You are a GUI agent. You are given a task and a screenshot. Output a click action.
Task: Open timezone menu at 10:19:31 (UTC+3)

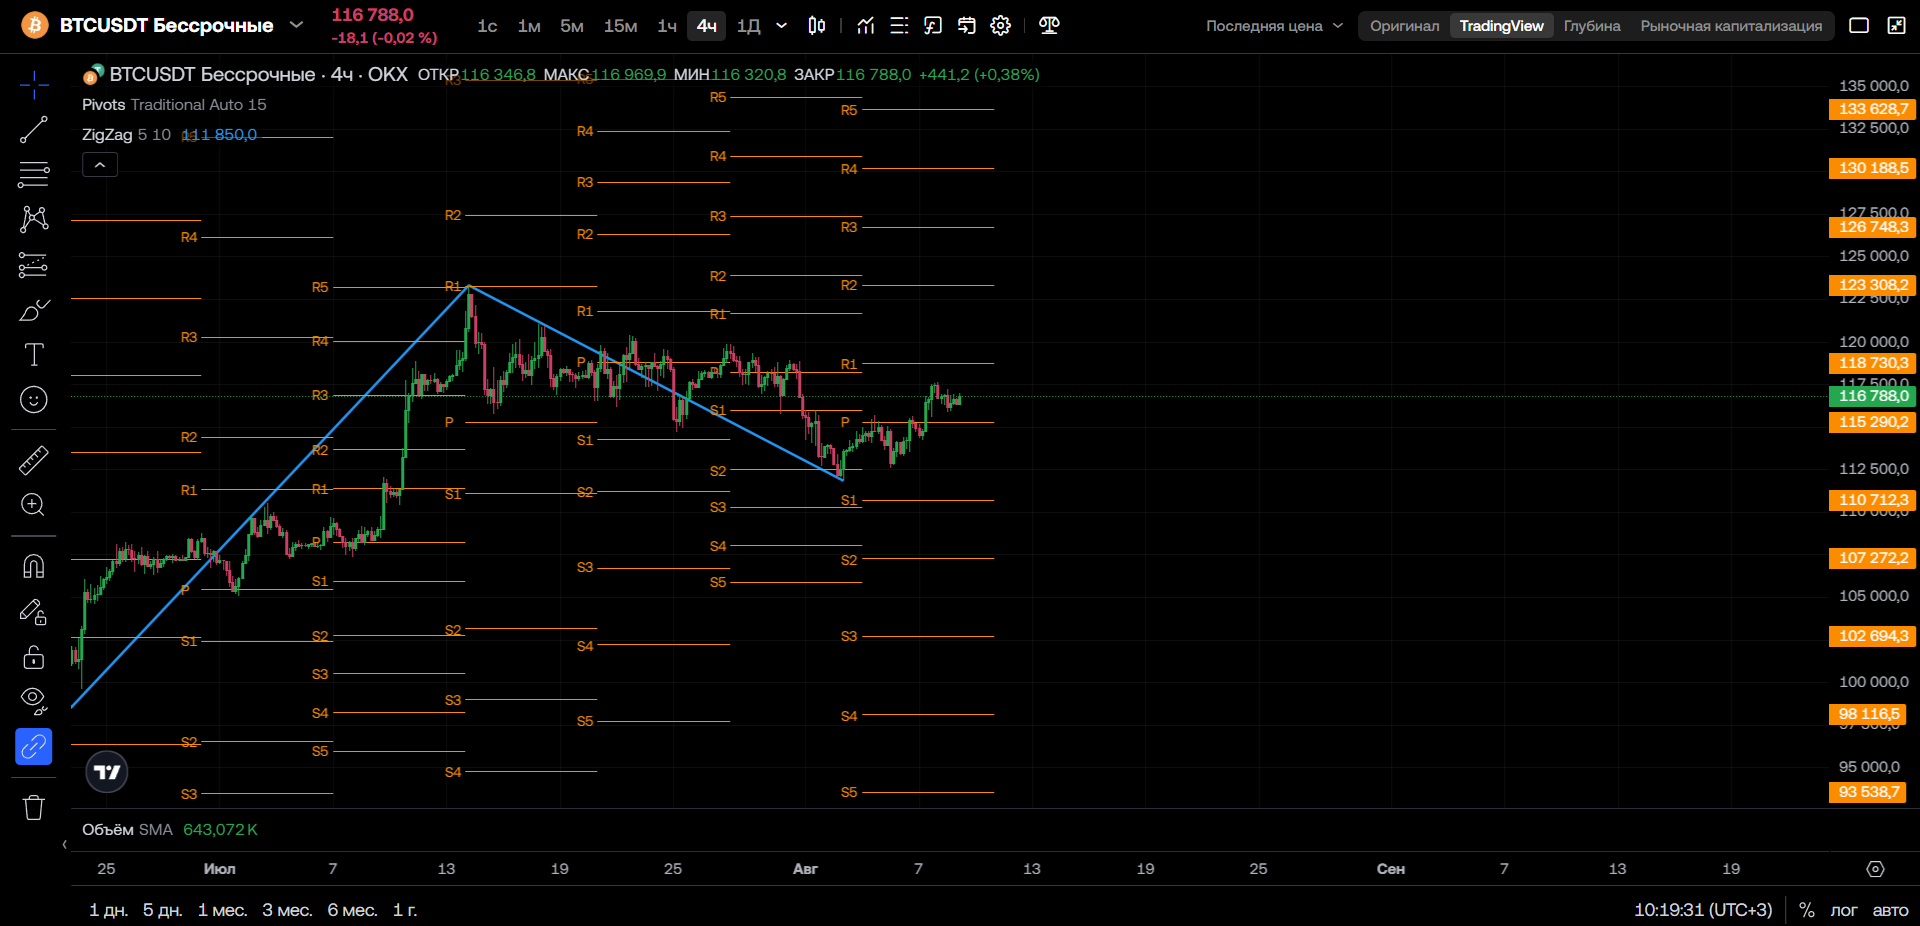pos(1703,910)
